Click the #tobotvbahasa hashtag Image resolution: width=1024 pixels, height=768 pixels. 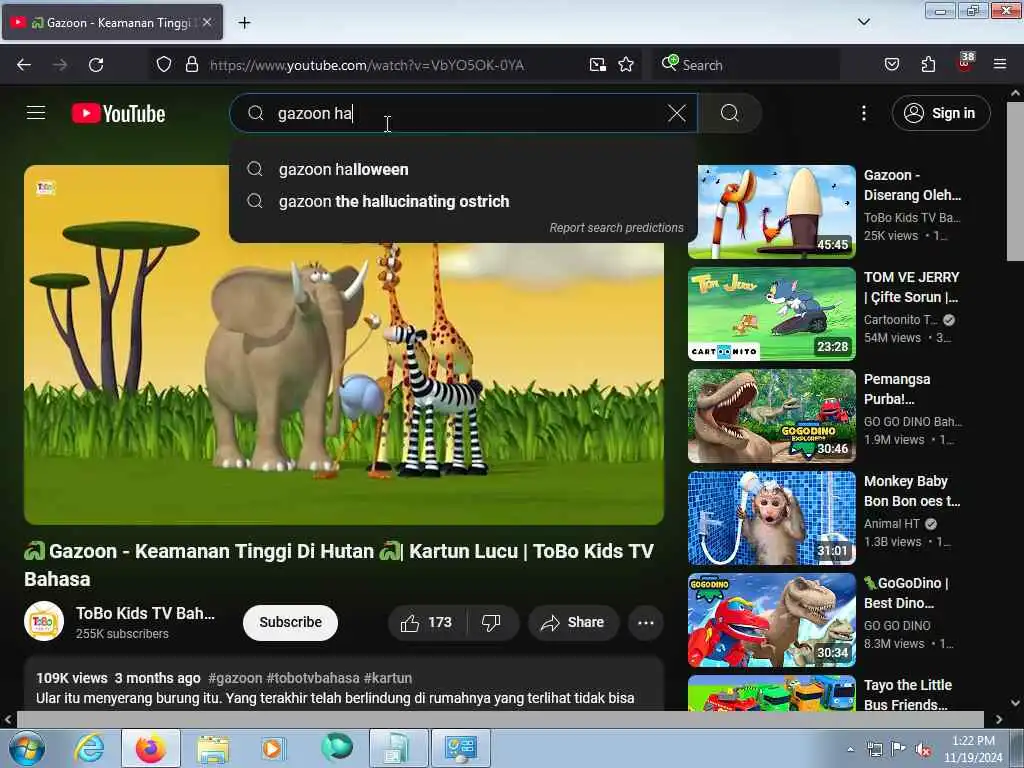pyautogui.click(x=312, y=679)
